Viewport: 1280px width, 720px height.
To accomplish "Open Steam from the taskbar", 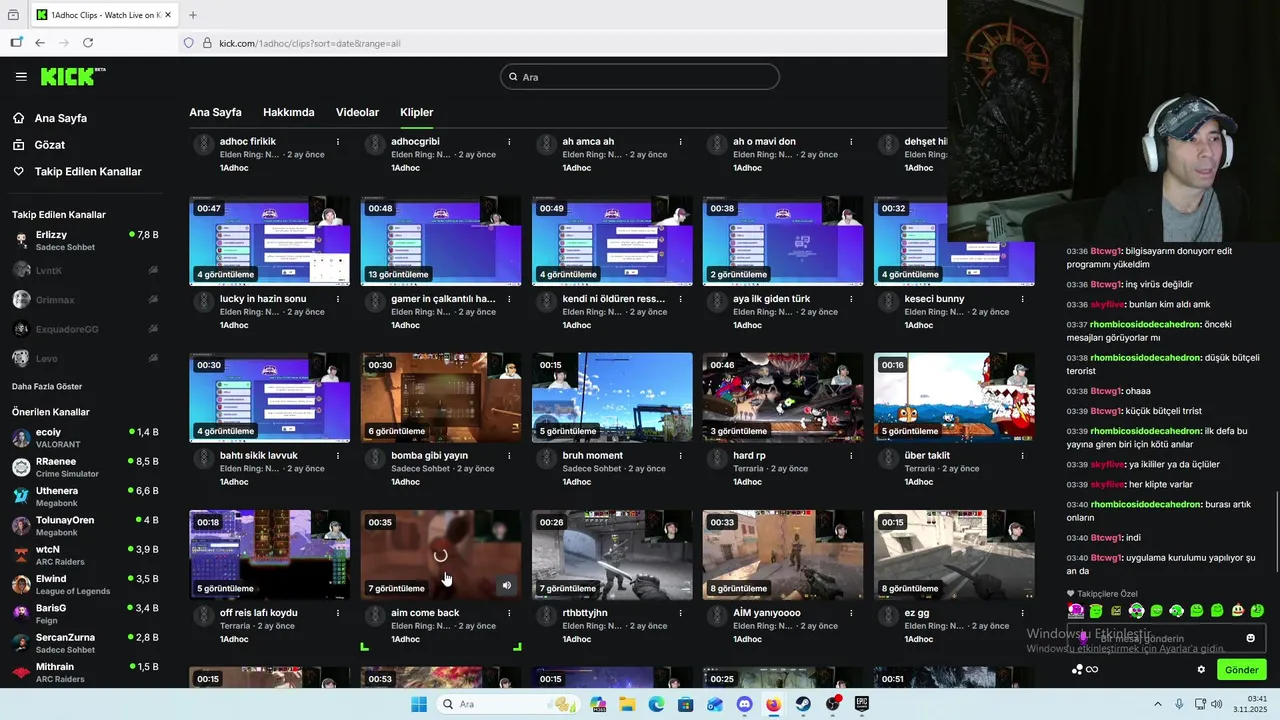I will (x=803, y=704).
